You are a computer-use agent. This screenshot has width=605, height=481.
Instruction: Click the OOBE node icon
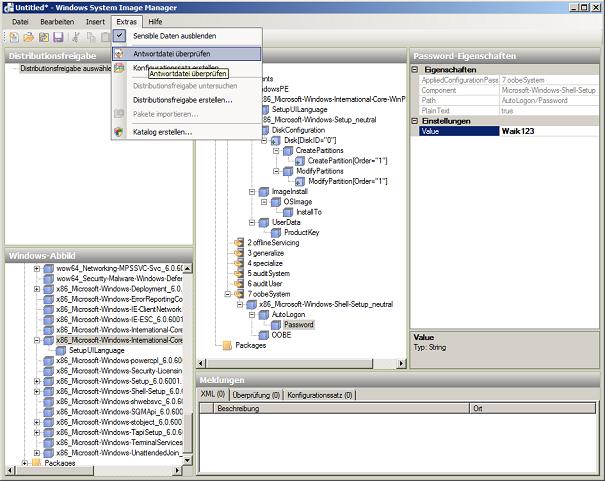pyautogui.click(x=264, y=335)
